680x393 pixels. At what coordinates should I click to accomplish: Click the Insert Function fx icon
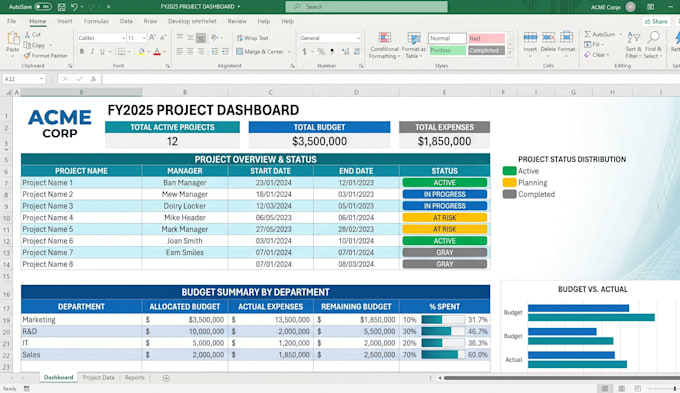(93, 79)
